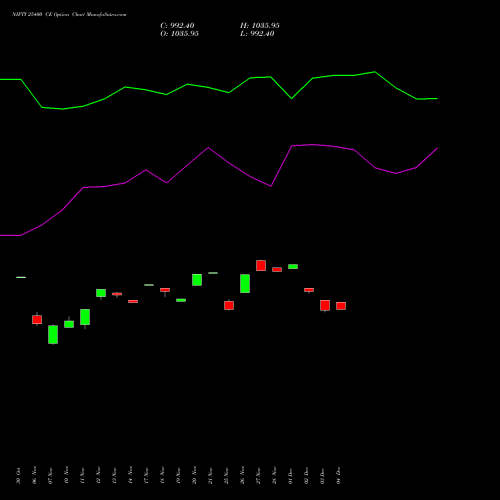Select the red candle above 28 Nov
Image resolution: width=500 pixels, height=500 pixels.
tap(277, 270)
